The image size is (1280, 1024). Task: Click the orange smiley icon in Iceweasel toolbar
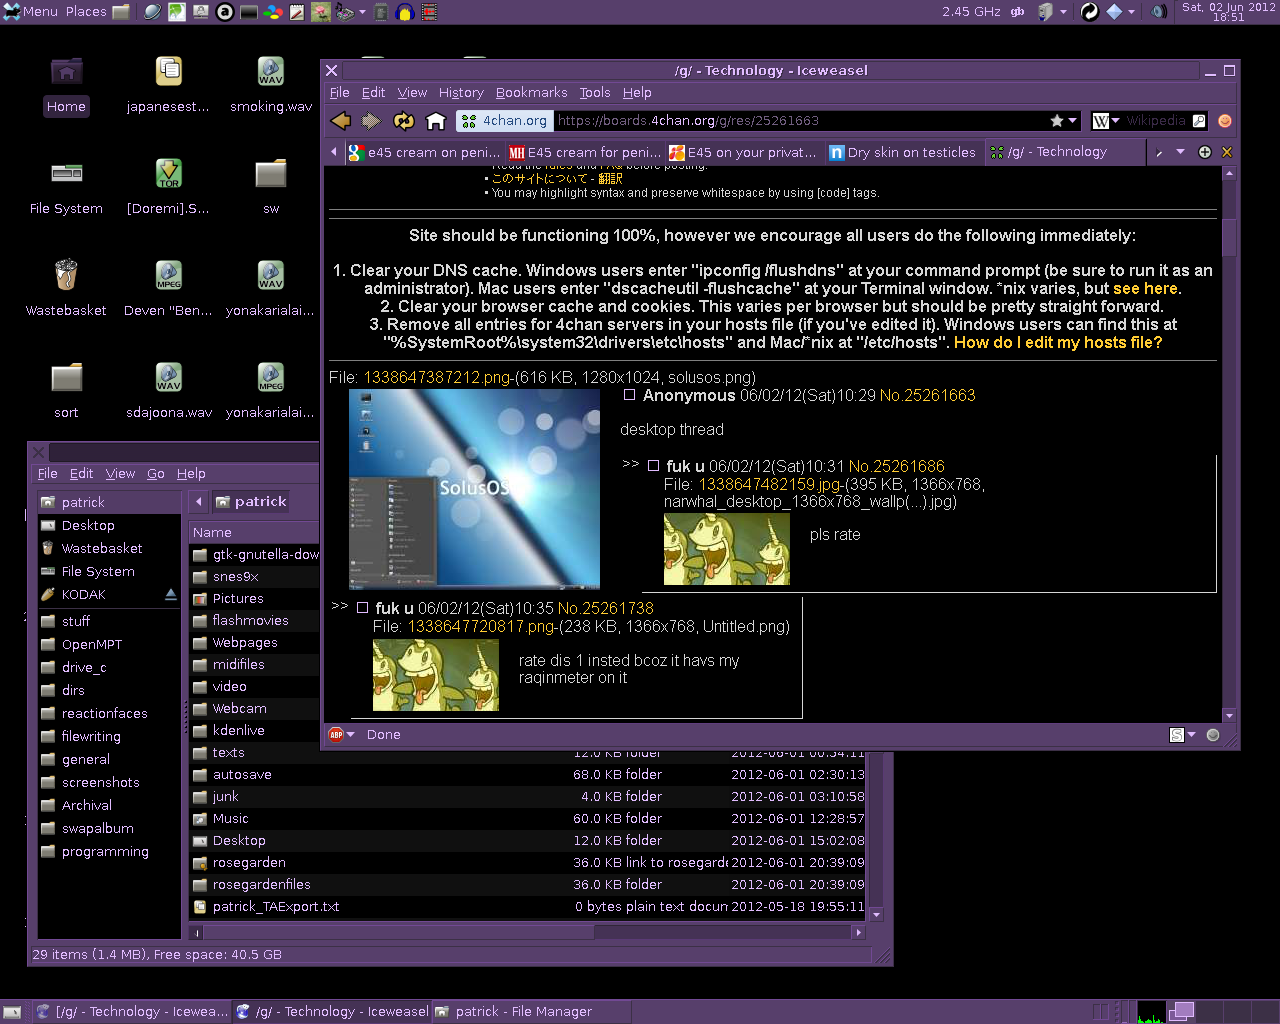coord(1224,121)
